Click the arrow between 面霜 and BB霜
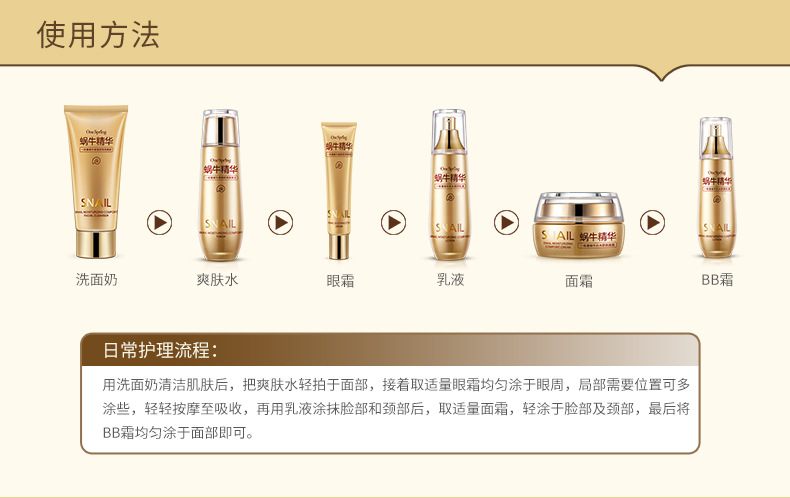Viewport: 790px width, 498px height. click(x=652, y=222)
